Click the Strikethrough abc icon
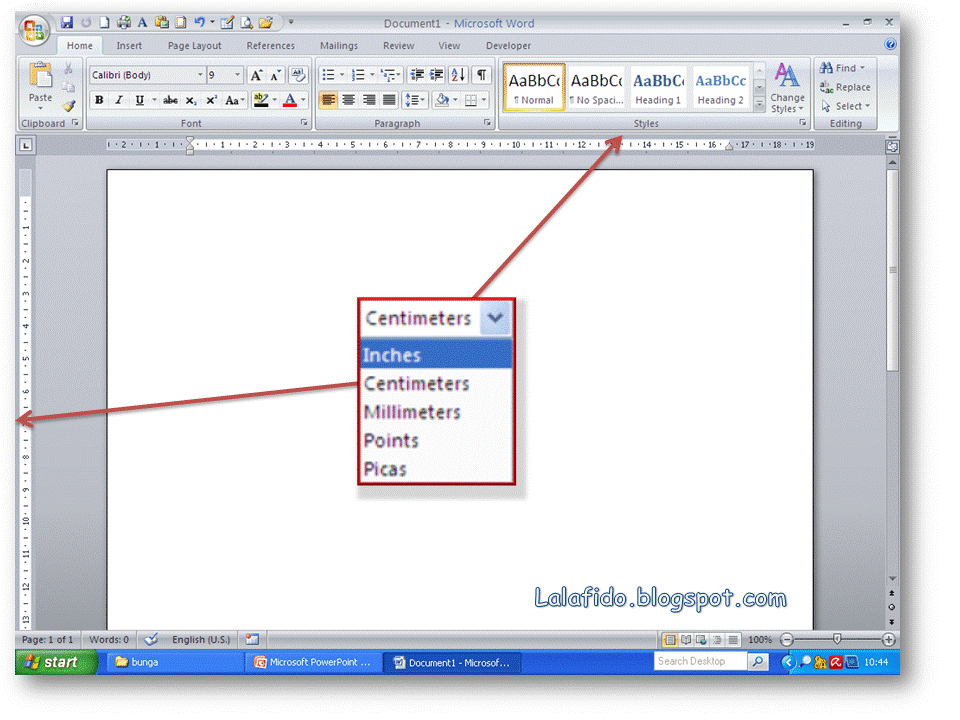Viewport: 960px width, 720px height. (x=170, y=100)
